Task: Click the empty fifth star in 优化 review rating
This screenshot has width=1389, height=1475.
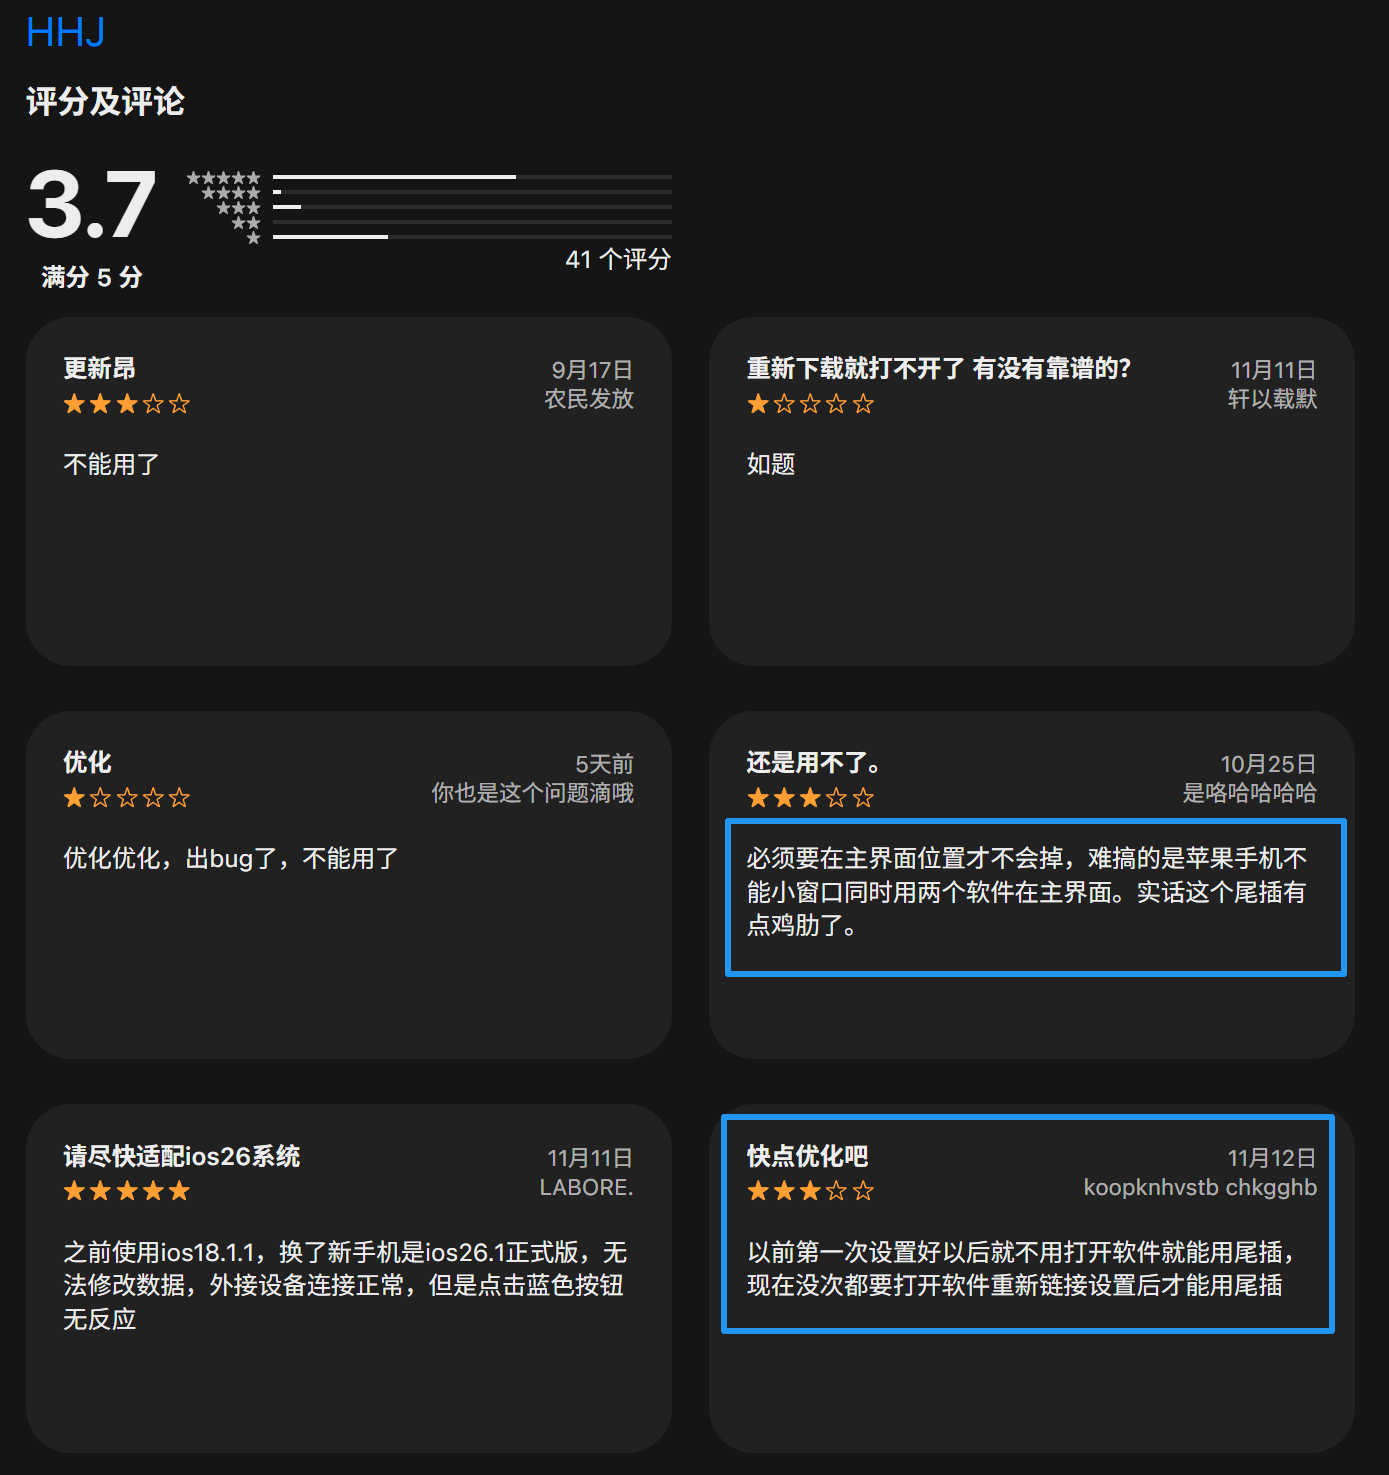Action: pos(180,797)
